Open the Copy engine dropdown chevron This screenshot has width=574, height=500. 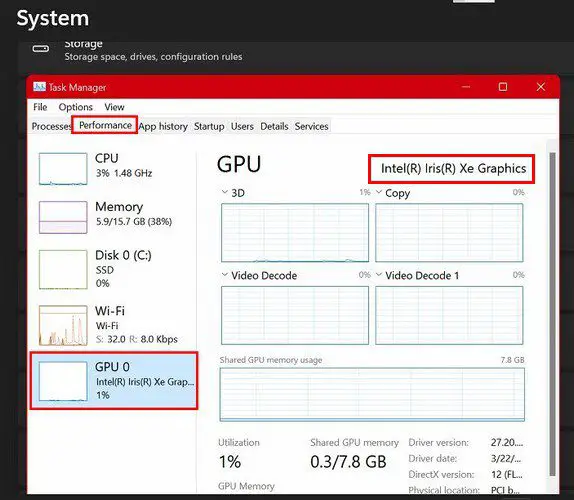(x=379, y=192)
